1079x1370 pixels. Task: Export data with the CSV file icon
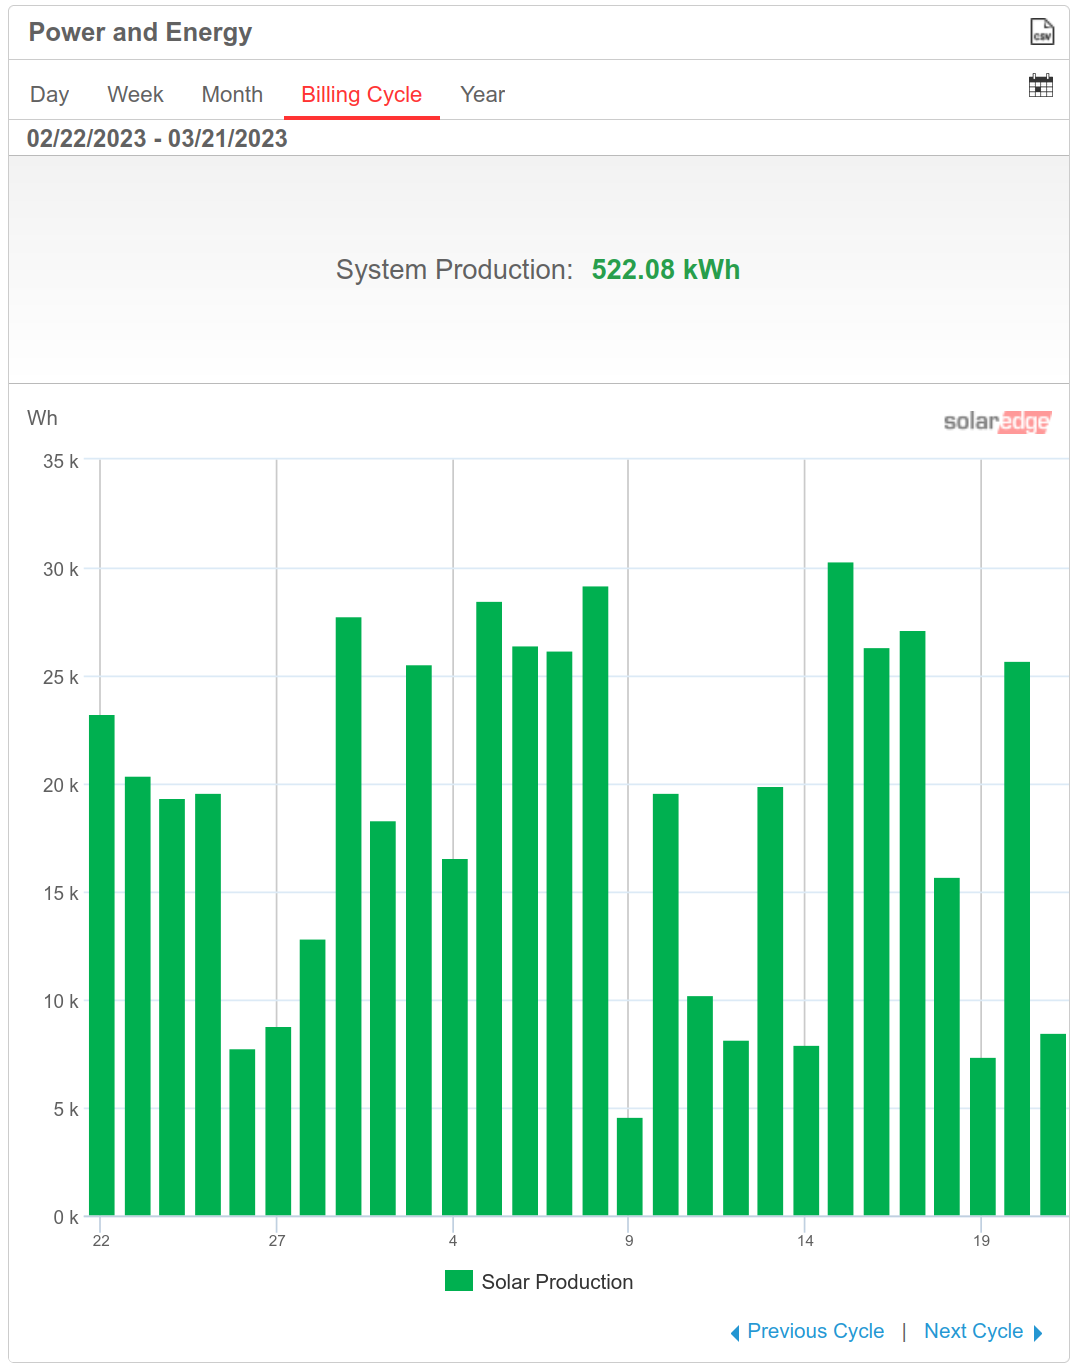pyautogui.click(x=1041, y=32)
